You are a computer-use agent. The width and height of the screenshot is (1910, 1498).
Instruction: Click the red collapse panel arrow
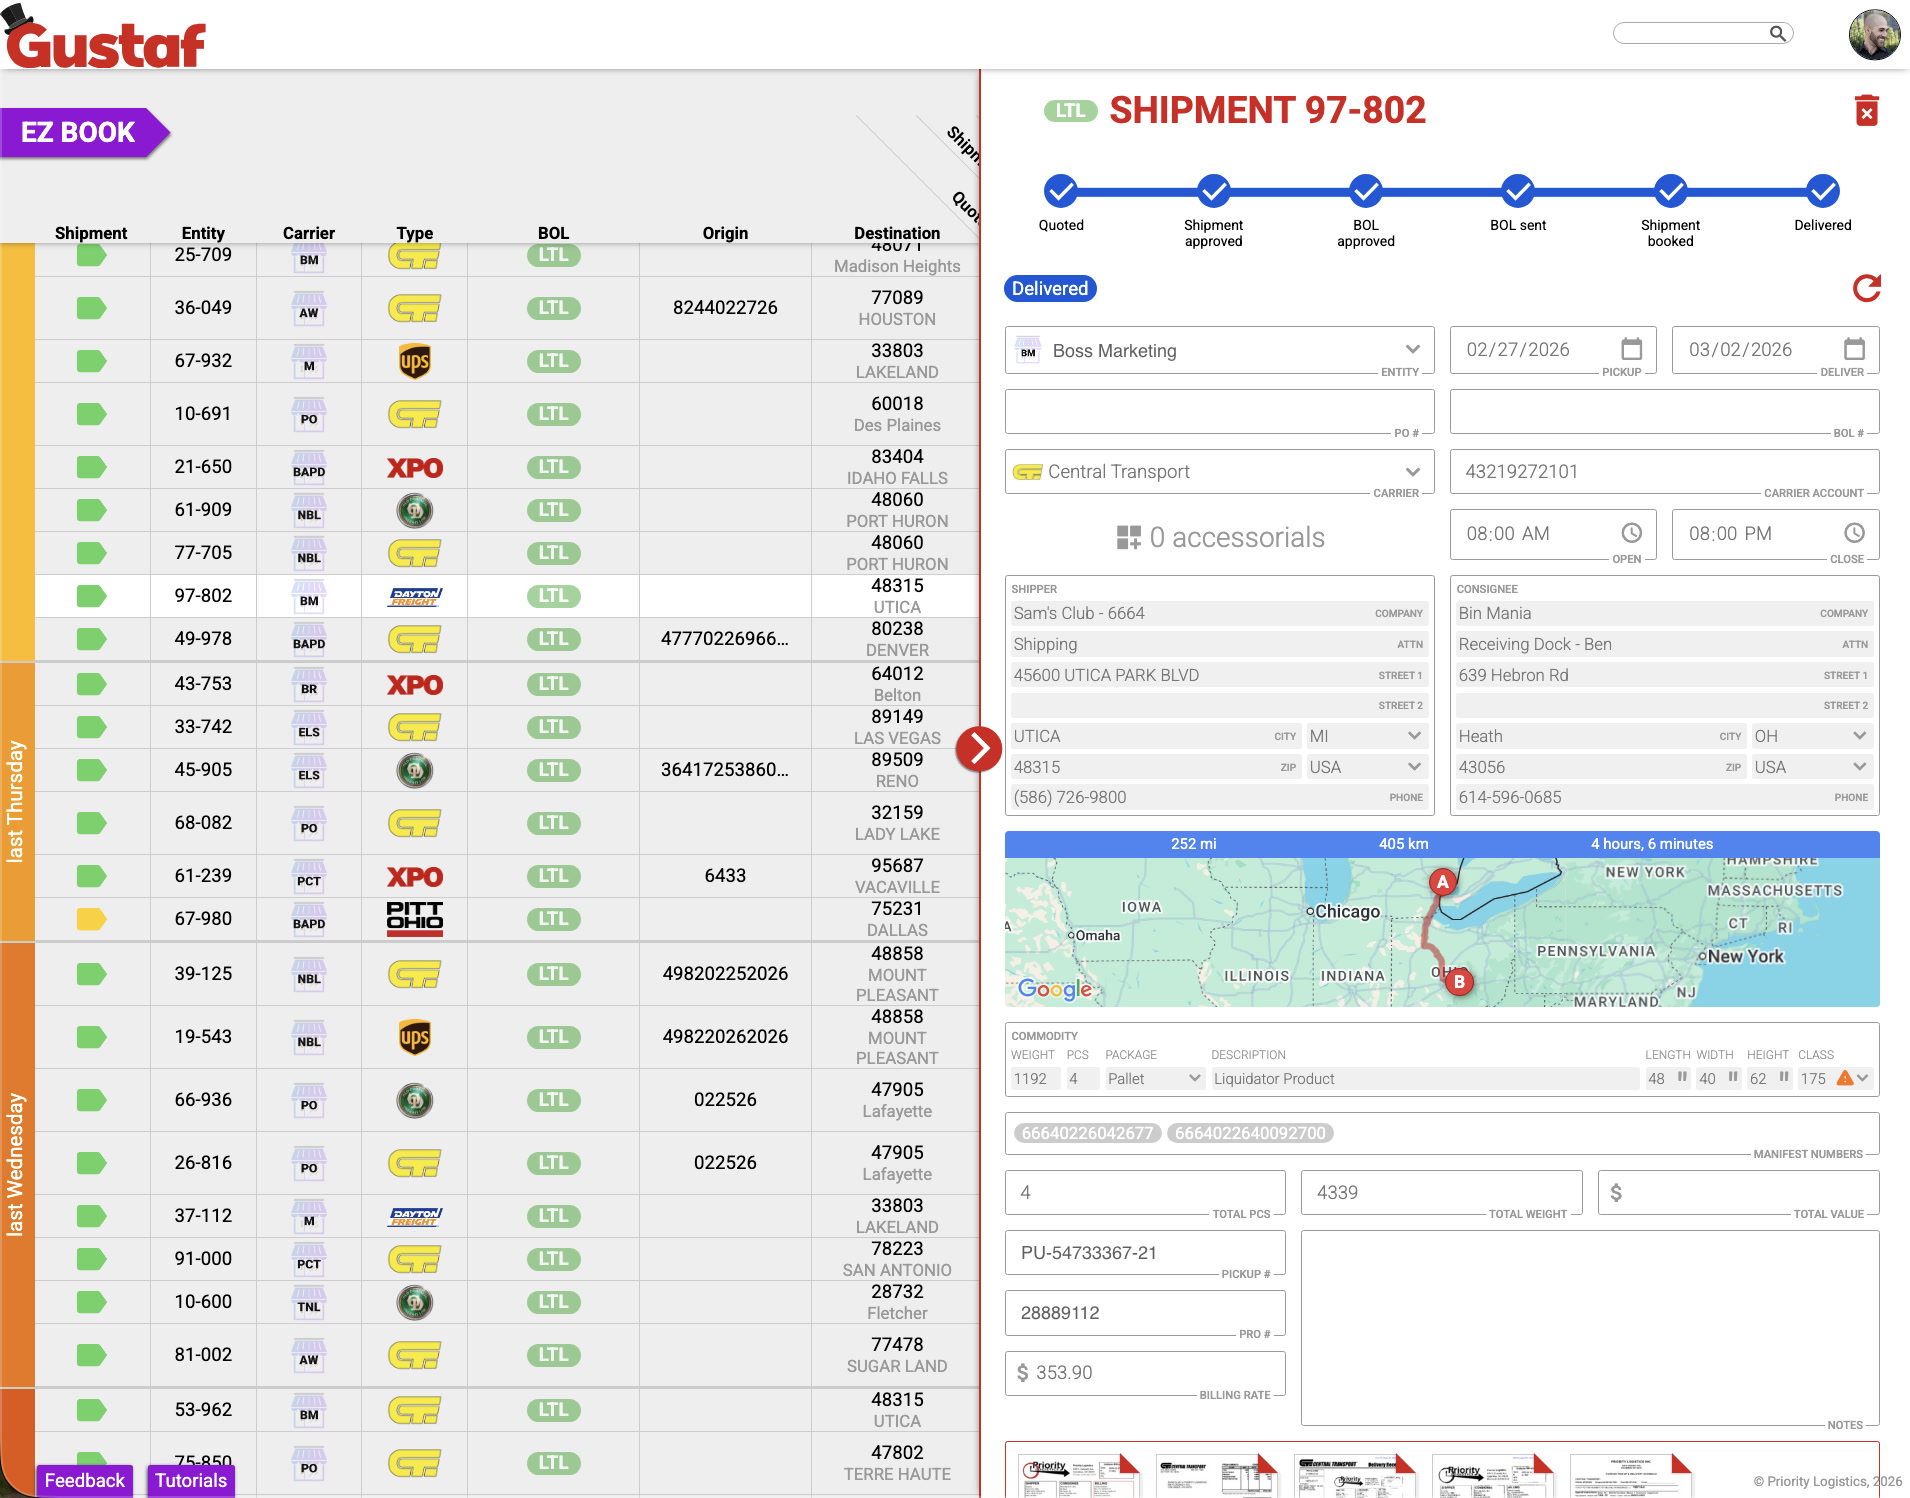(x=978, y=748)
